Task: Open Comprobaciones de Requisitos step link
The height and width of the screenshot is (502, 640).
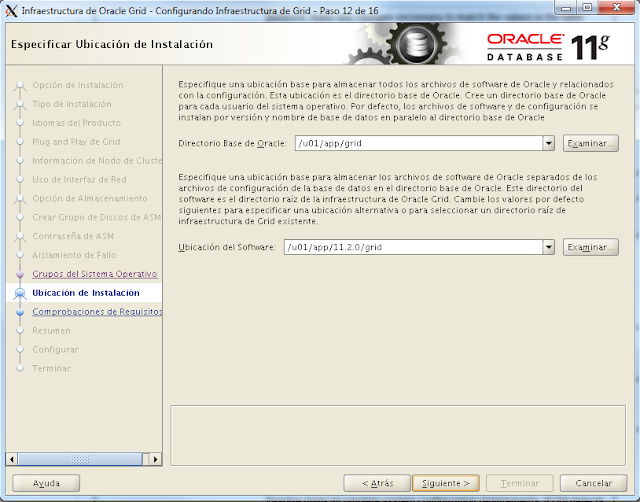Action: 97,311
